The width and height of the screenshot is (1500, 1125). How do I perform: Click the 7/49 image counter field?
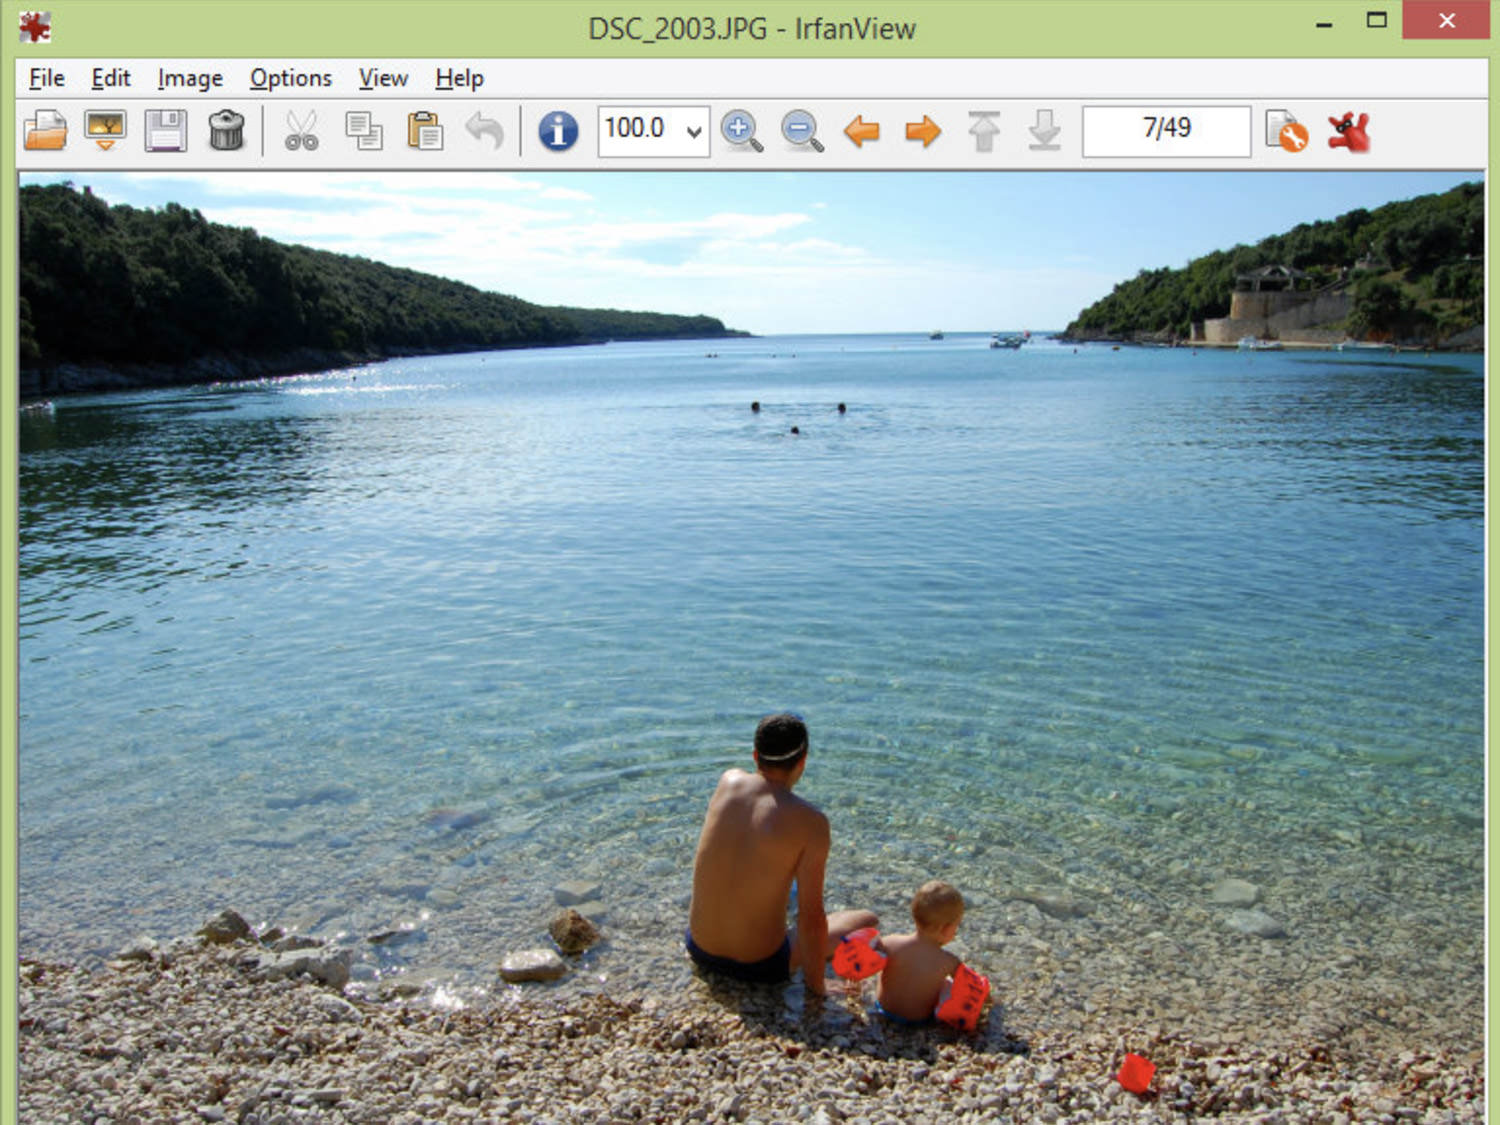pyautogui.click(x=1166, y=131)
